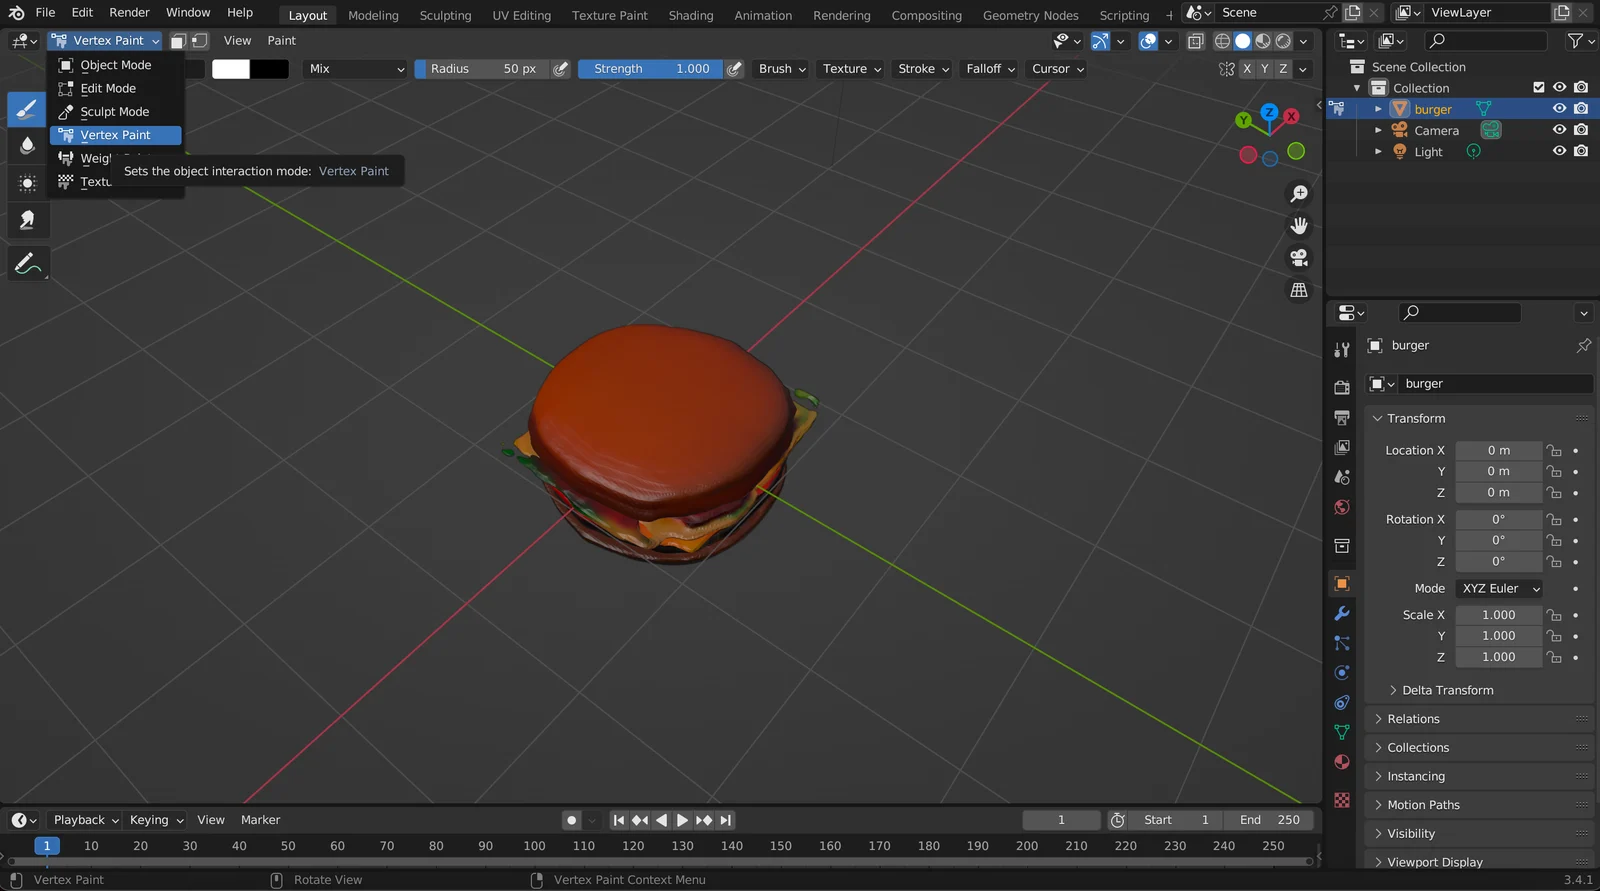Switch orthographic/perspective grid icon
Viewport: 1600px width, 891px height.
pos(1299,290)
